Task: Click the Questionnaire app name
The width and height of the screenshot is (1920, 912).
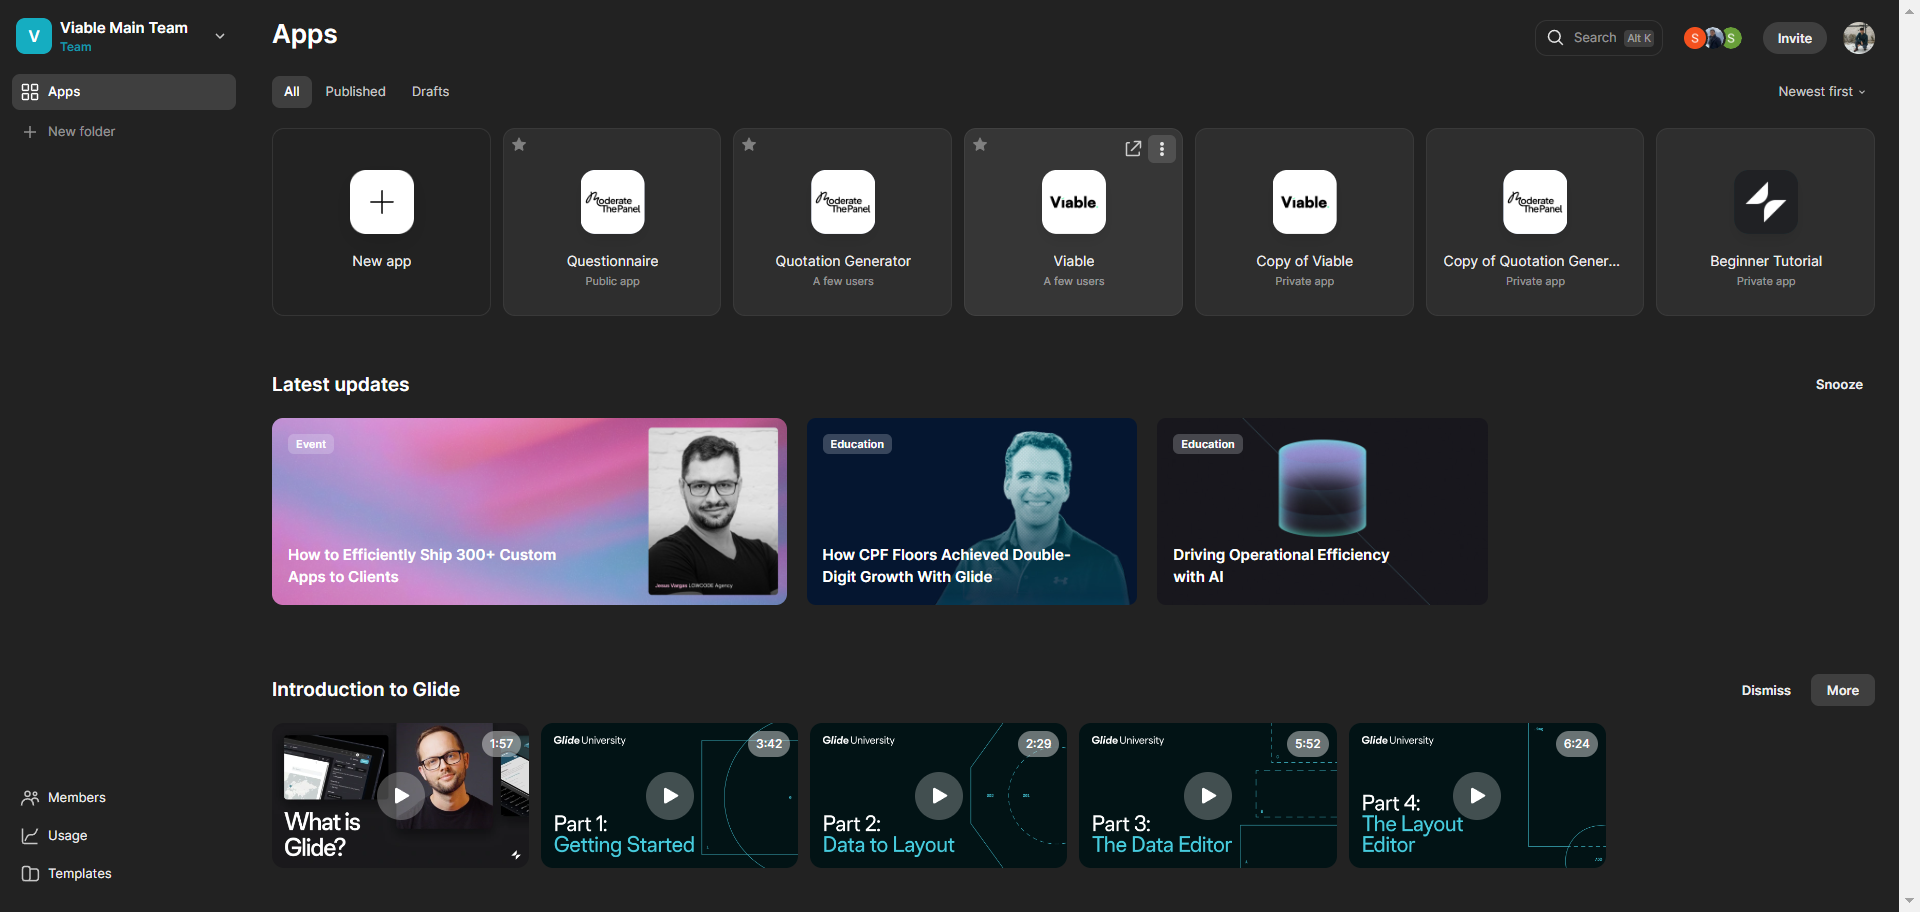Action: (x=613, y=261)
